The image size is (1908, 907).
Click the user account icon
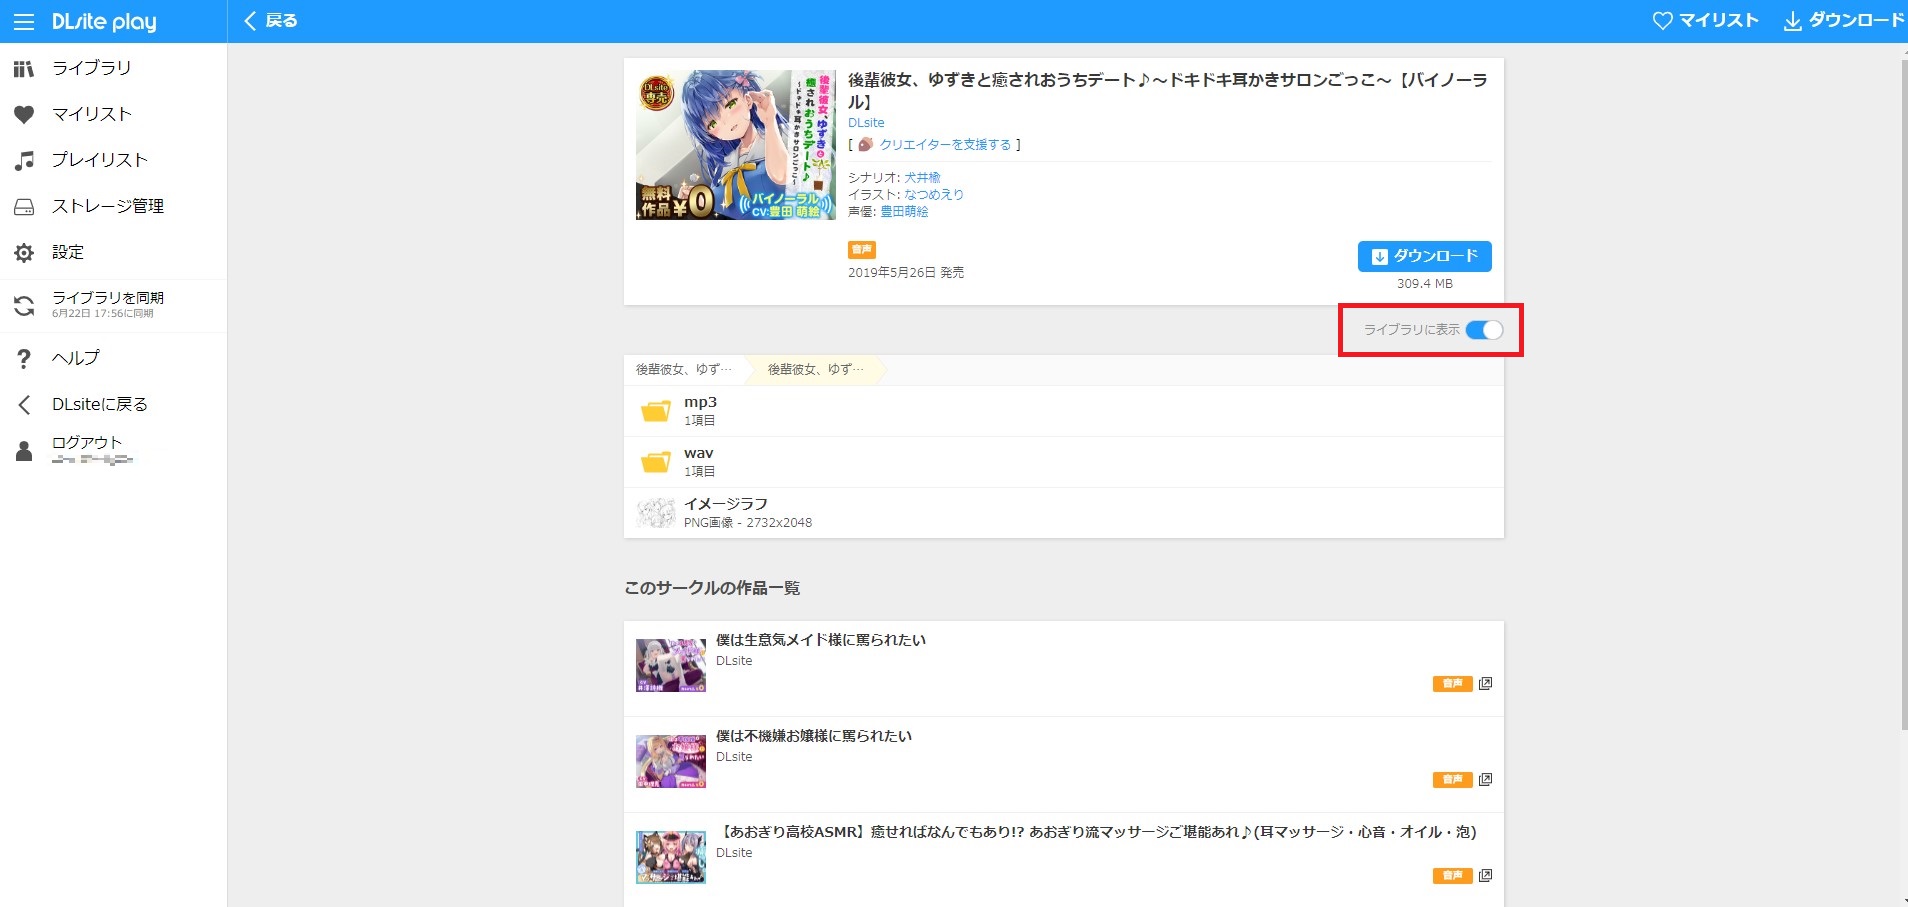24,451
